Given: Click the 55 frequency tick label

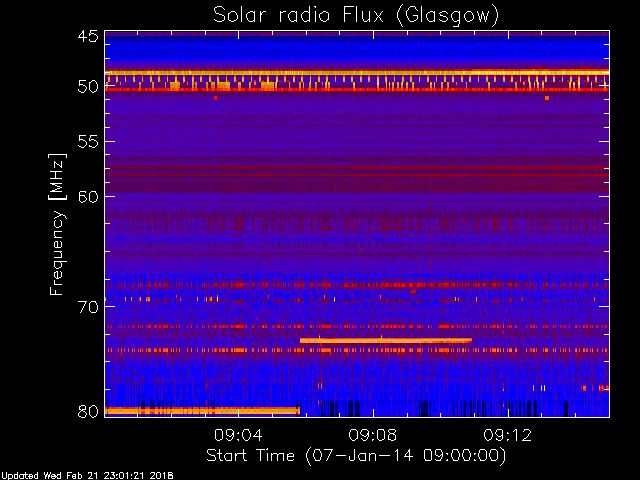Looking at the screenshot, I should coord(88,142).
